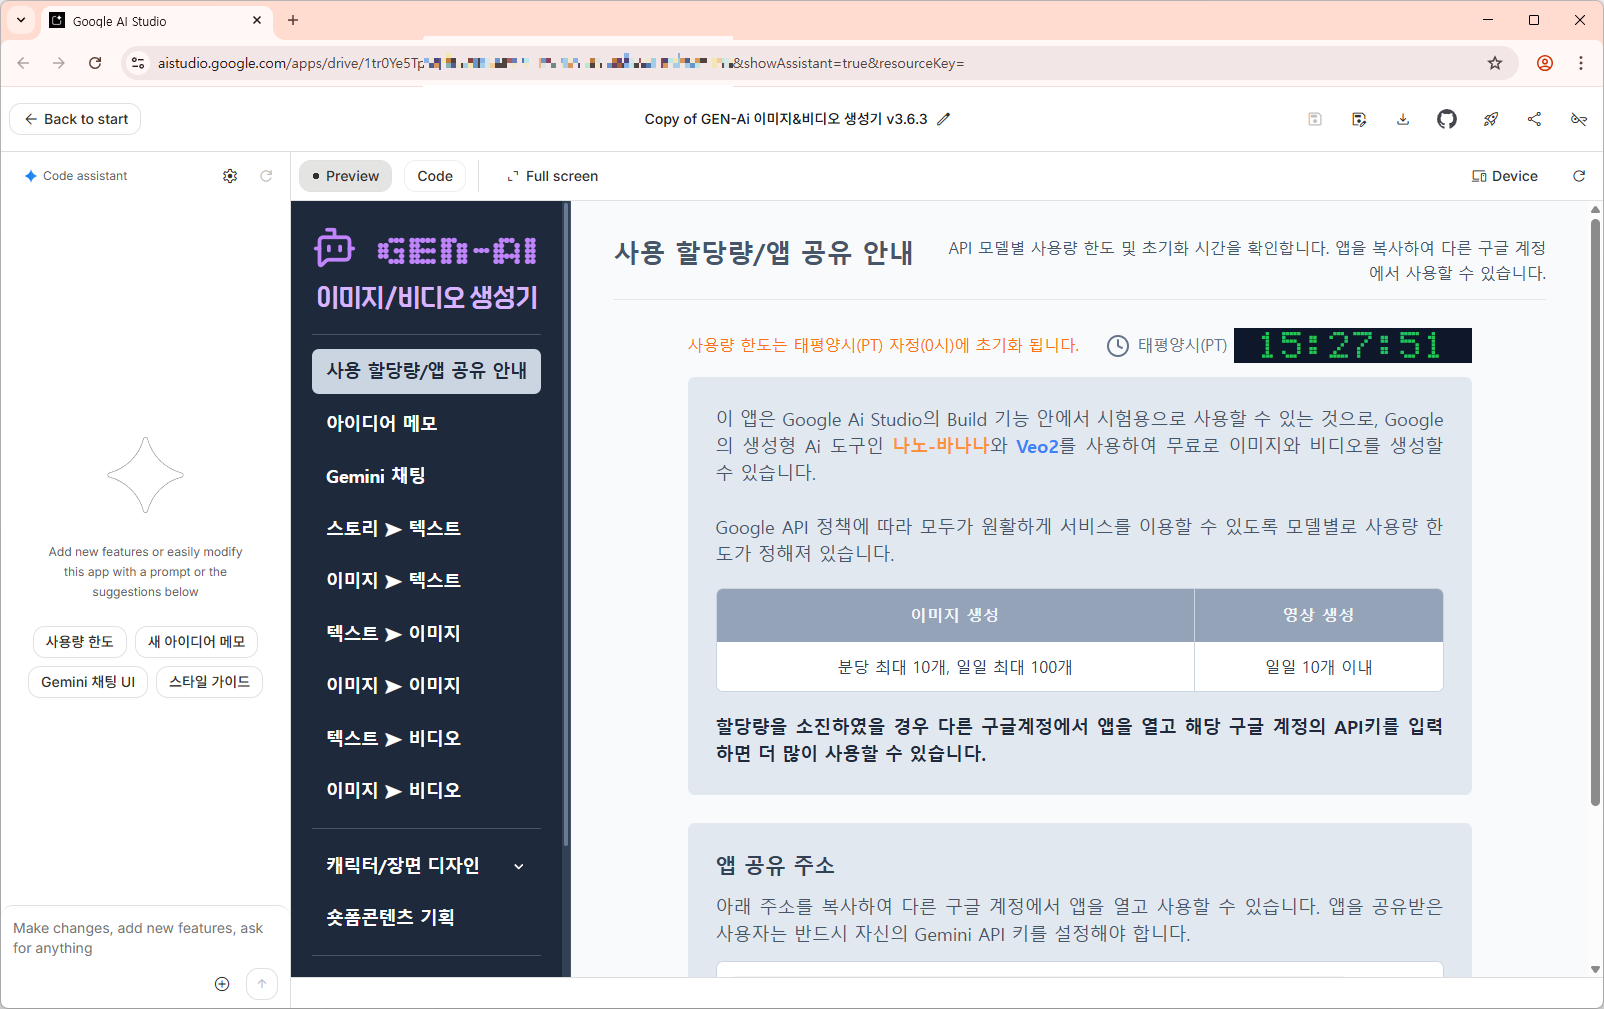Click the sidebar navigation scrollbar
The image size is (1604, 1009).
(x=566, y=525)
